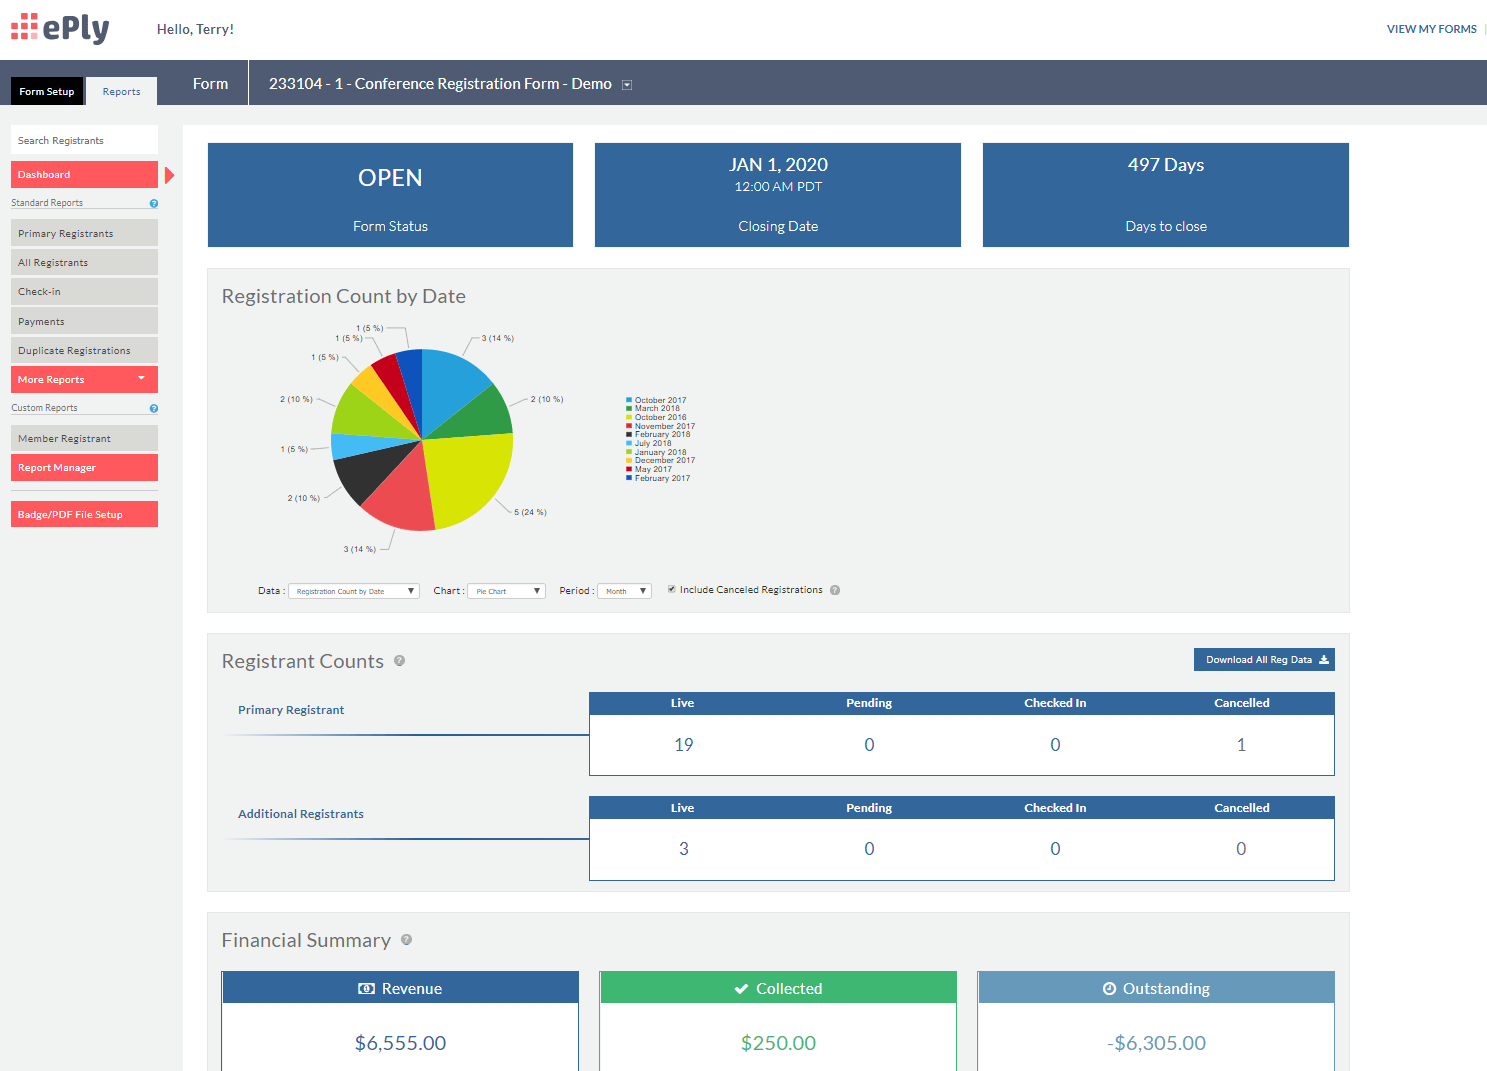Open the VIEW MY FORMS link

pyautogui.click(x=1431, y=29)
